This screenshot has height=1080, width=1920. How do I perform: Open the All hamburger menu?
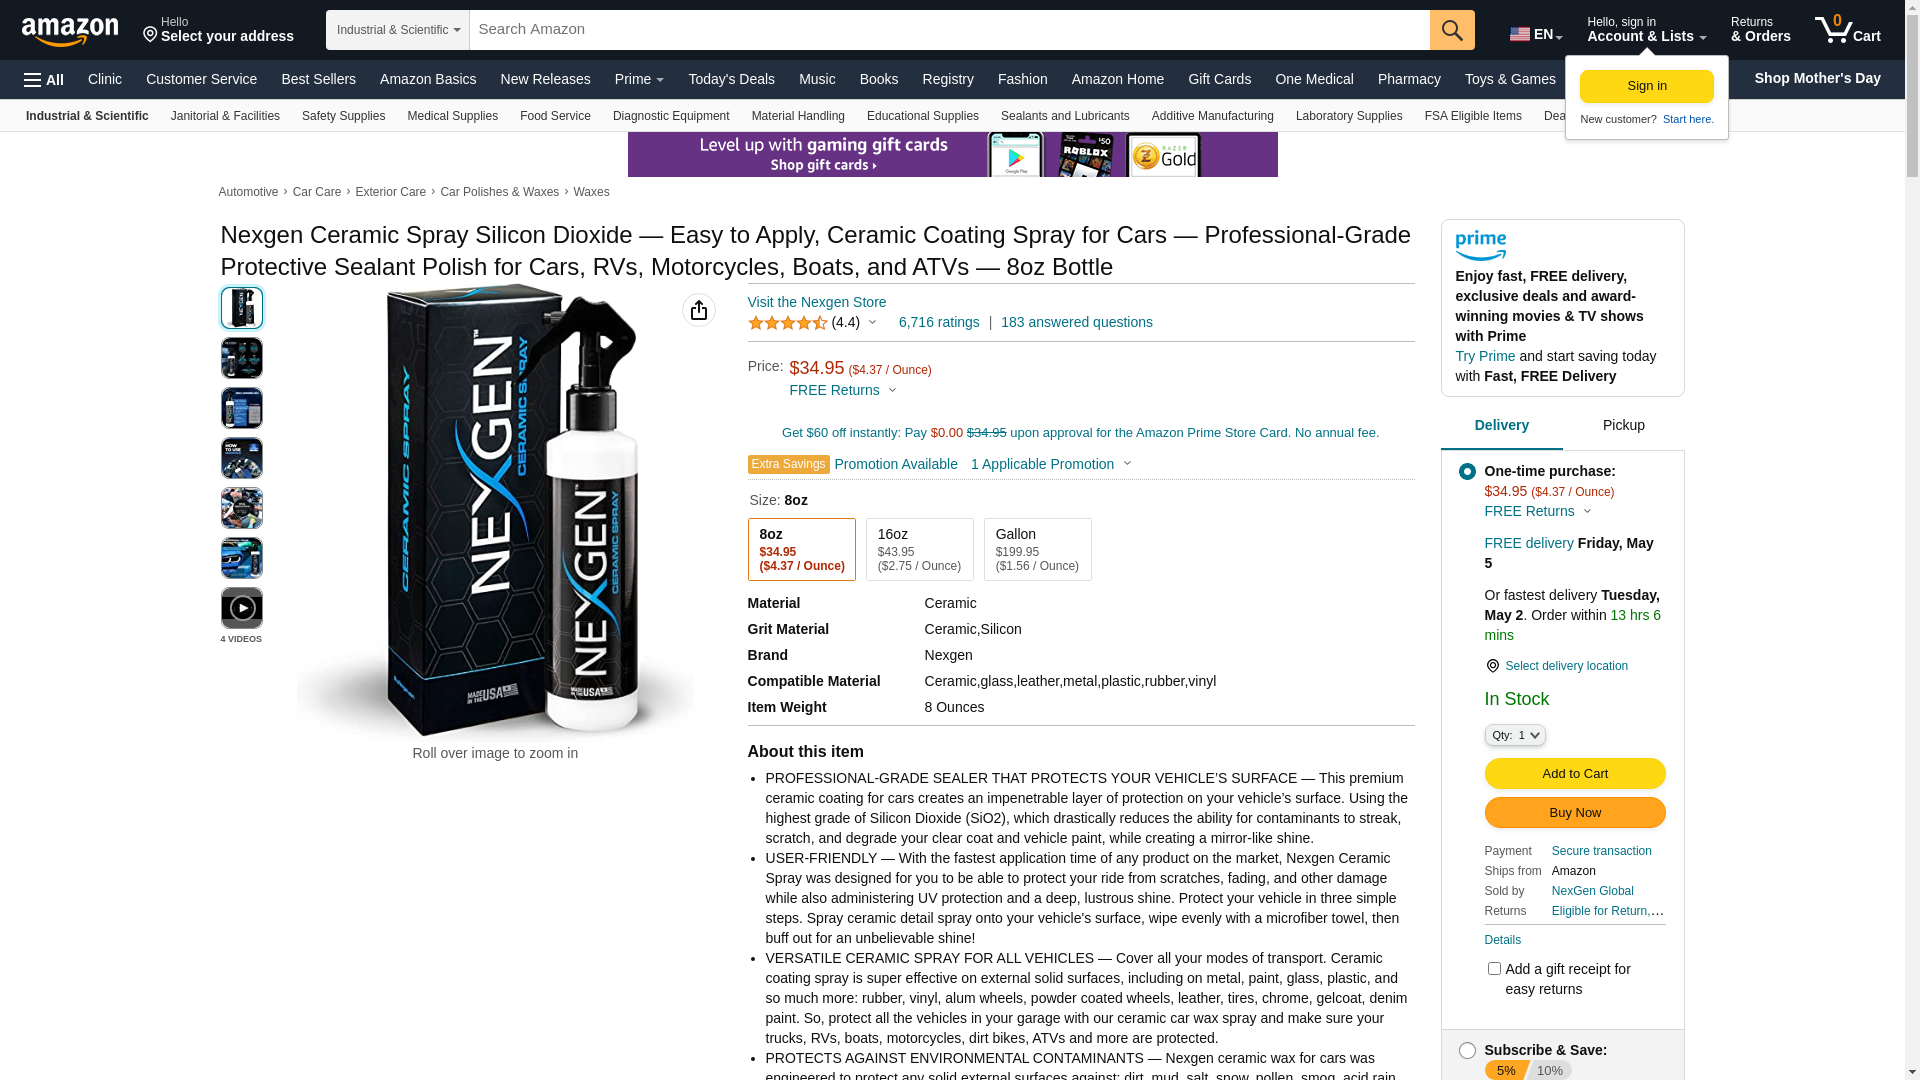point(44,80)
